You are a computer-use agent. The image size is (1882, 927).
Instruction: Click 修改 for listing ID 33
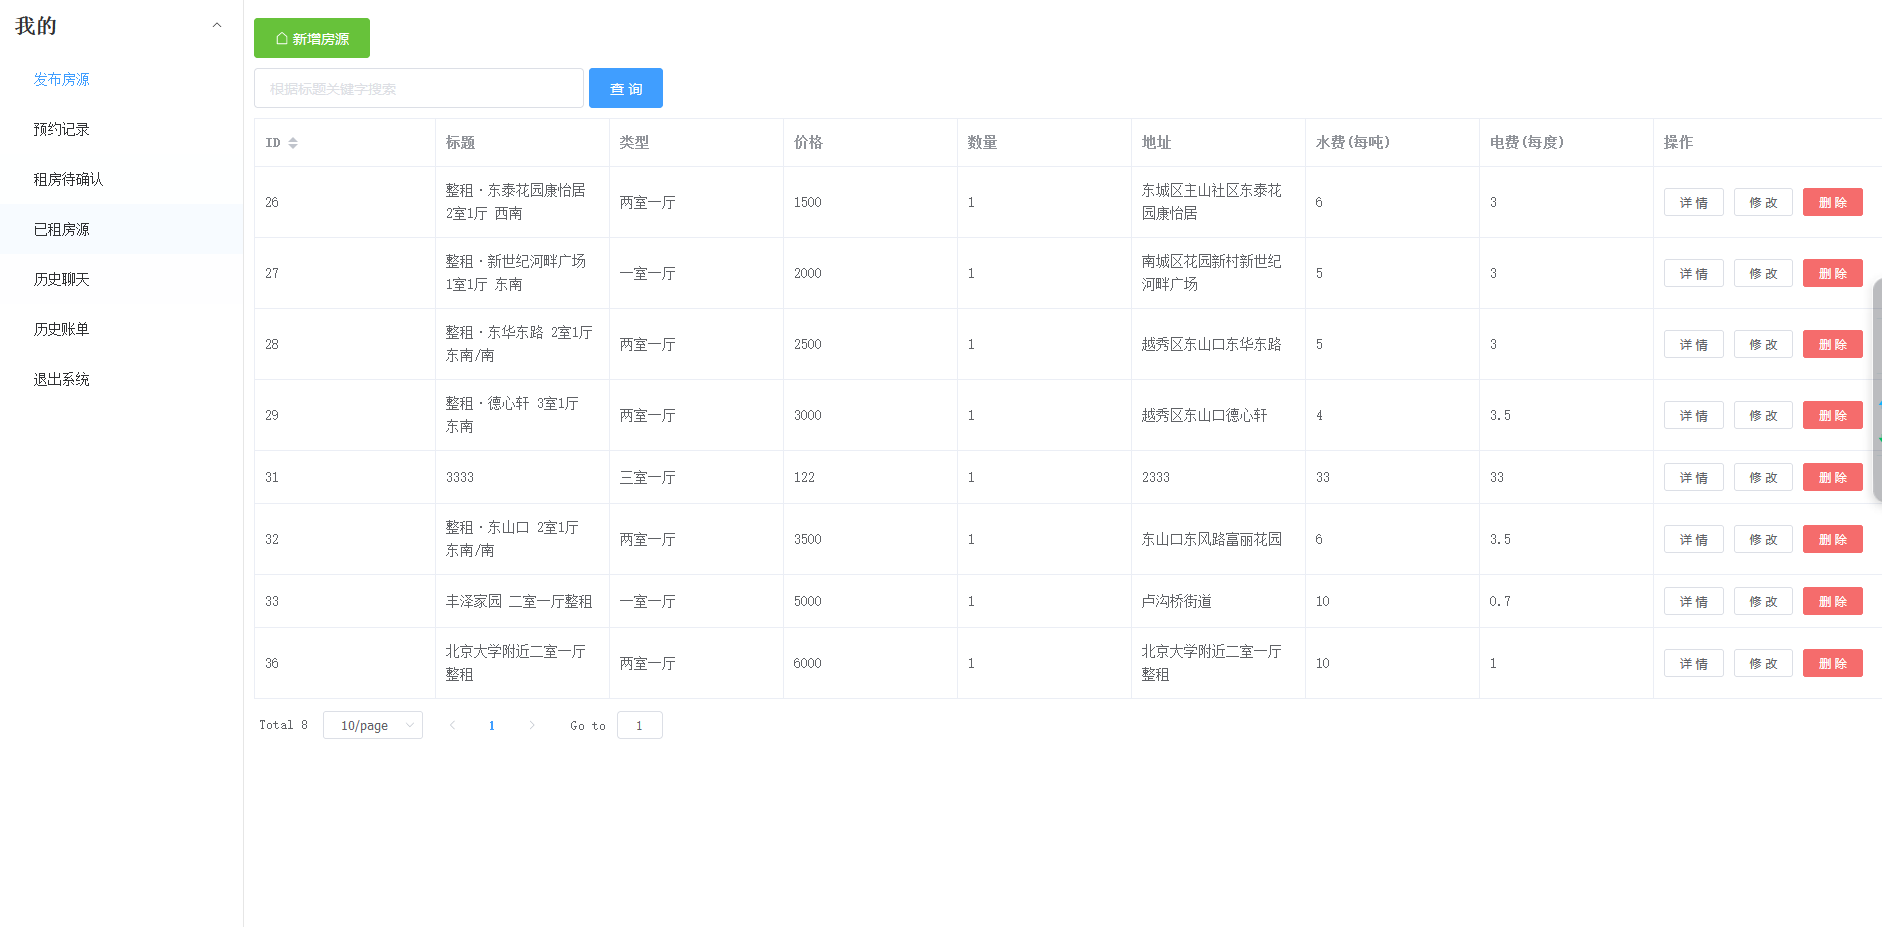pyautogui.click(x=1763, y=601)
